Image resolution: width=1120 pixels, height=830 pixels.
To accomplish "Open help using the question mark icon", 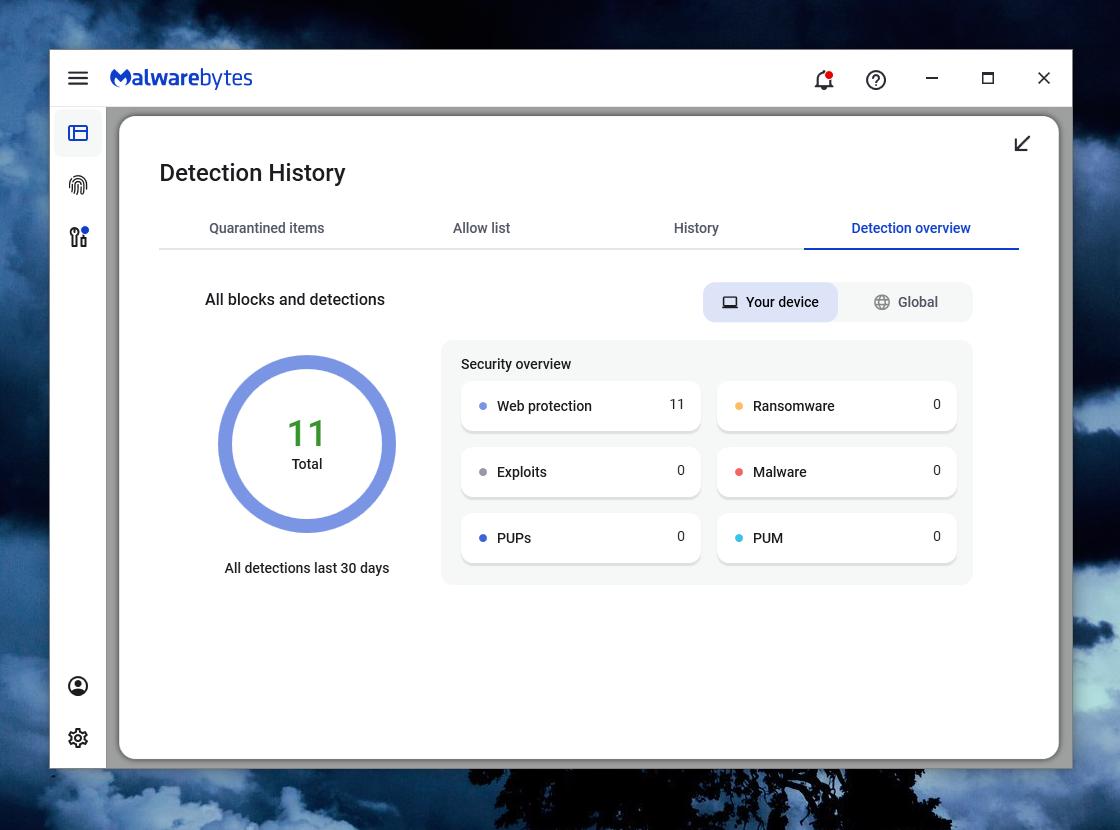I will click(876, 80).
